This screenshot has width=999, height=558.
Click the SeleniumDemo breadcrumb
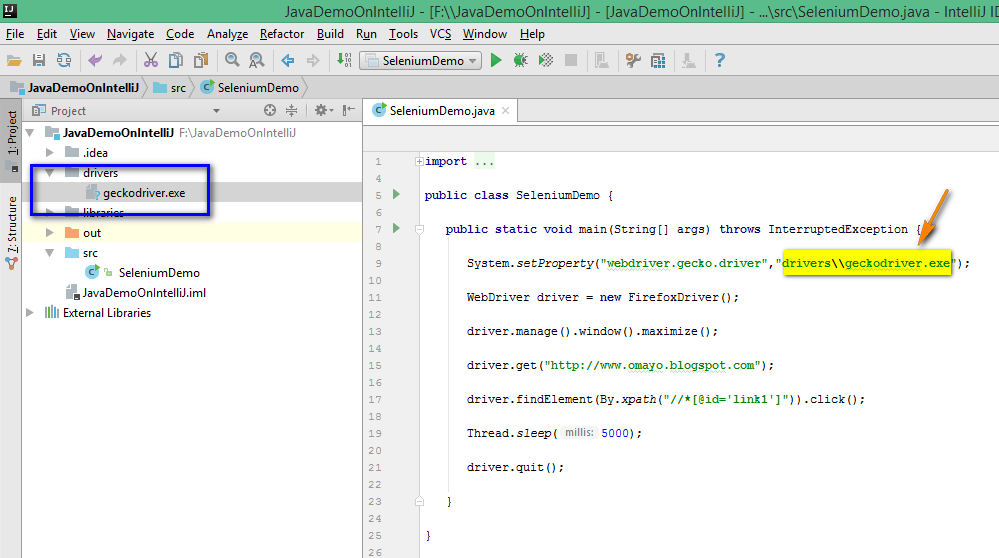[250, 87]
